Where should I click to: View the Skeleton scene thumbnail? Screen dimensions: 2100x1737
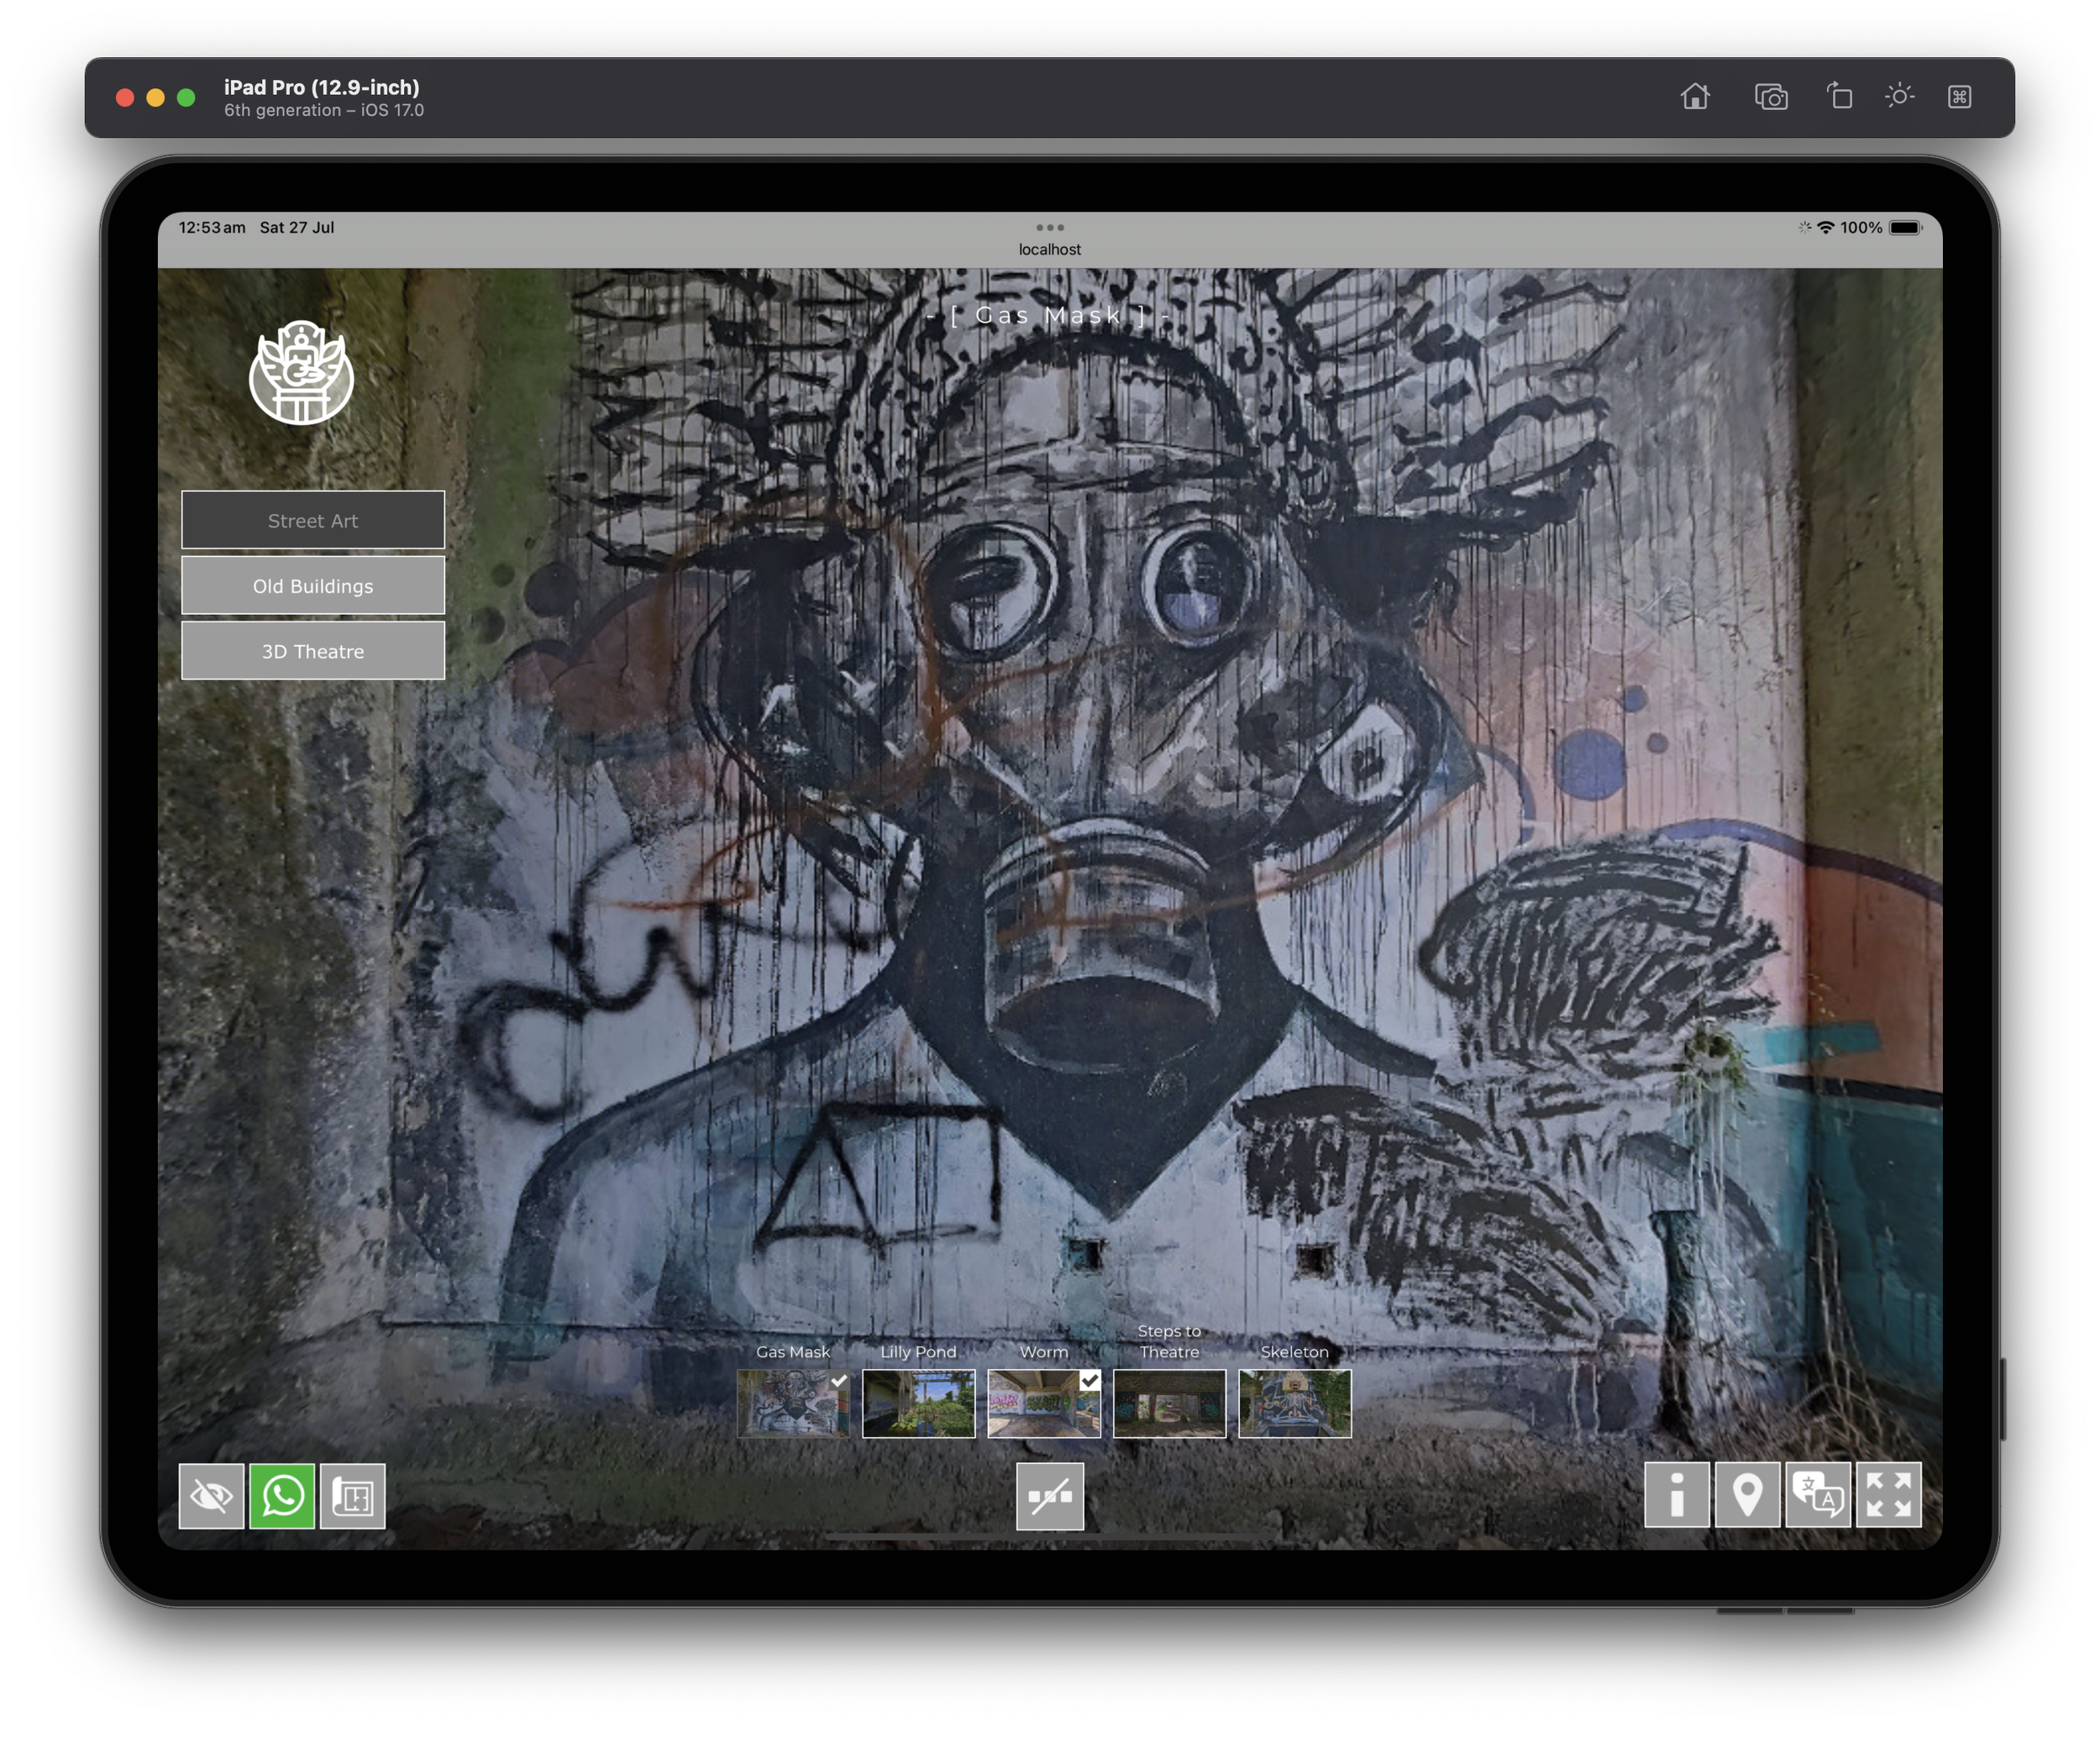coord(1294,1403)
